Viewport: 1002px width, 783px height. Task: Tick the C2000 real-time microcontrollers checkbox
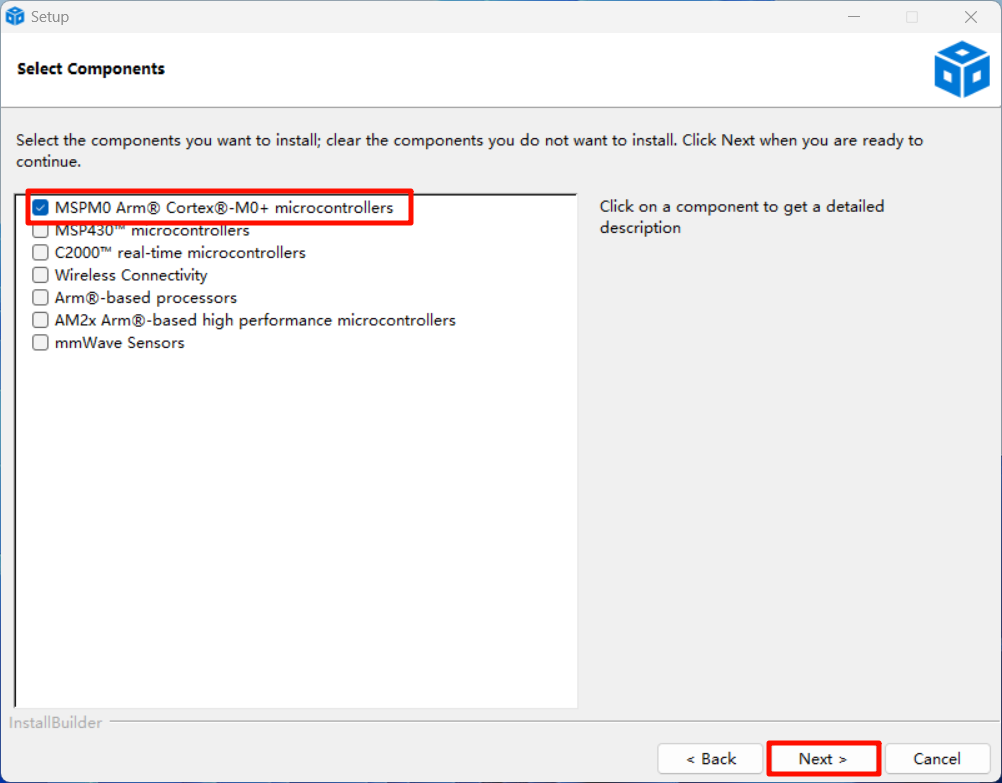point(40,253)
